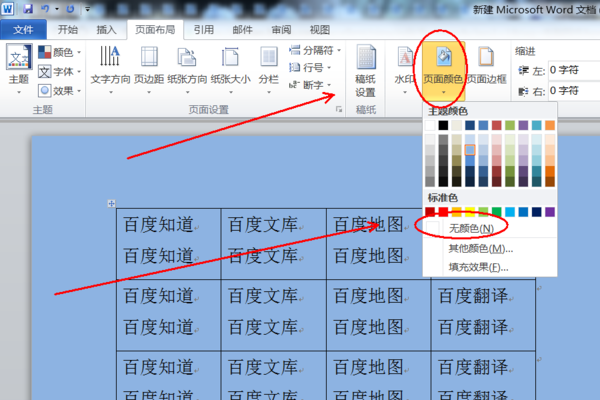Open Page Borders (页面边框) dialog

tap(486, 65)
